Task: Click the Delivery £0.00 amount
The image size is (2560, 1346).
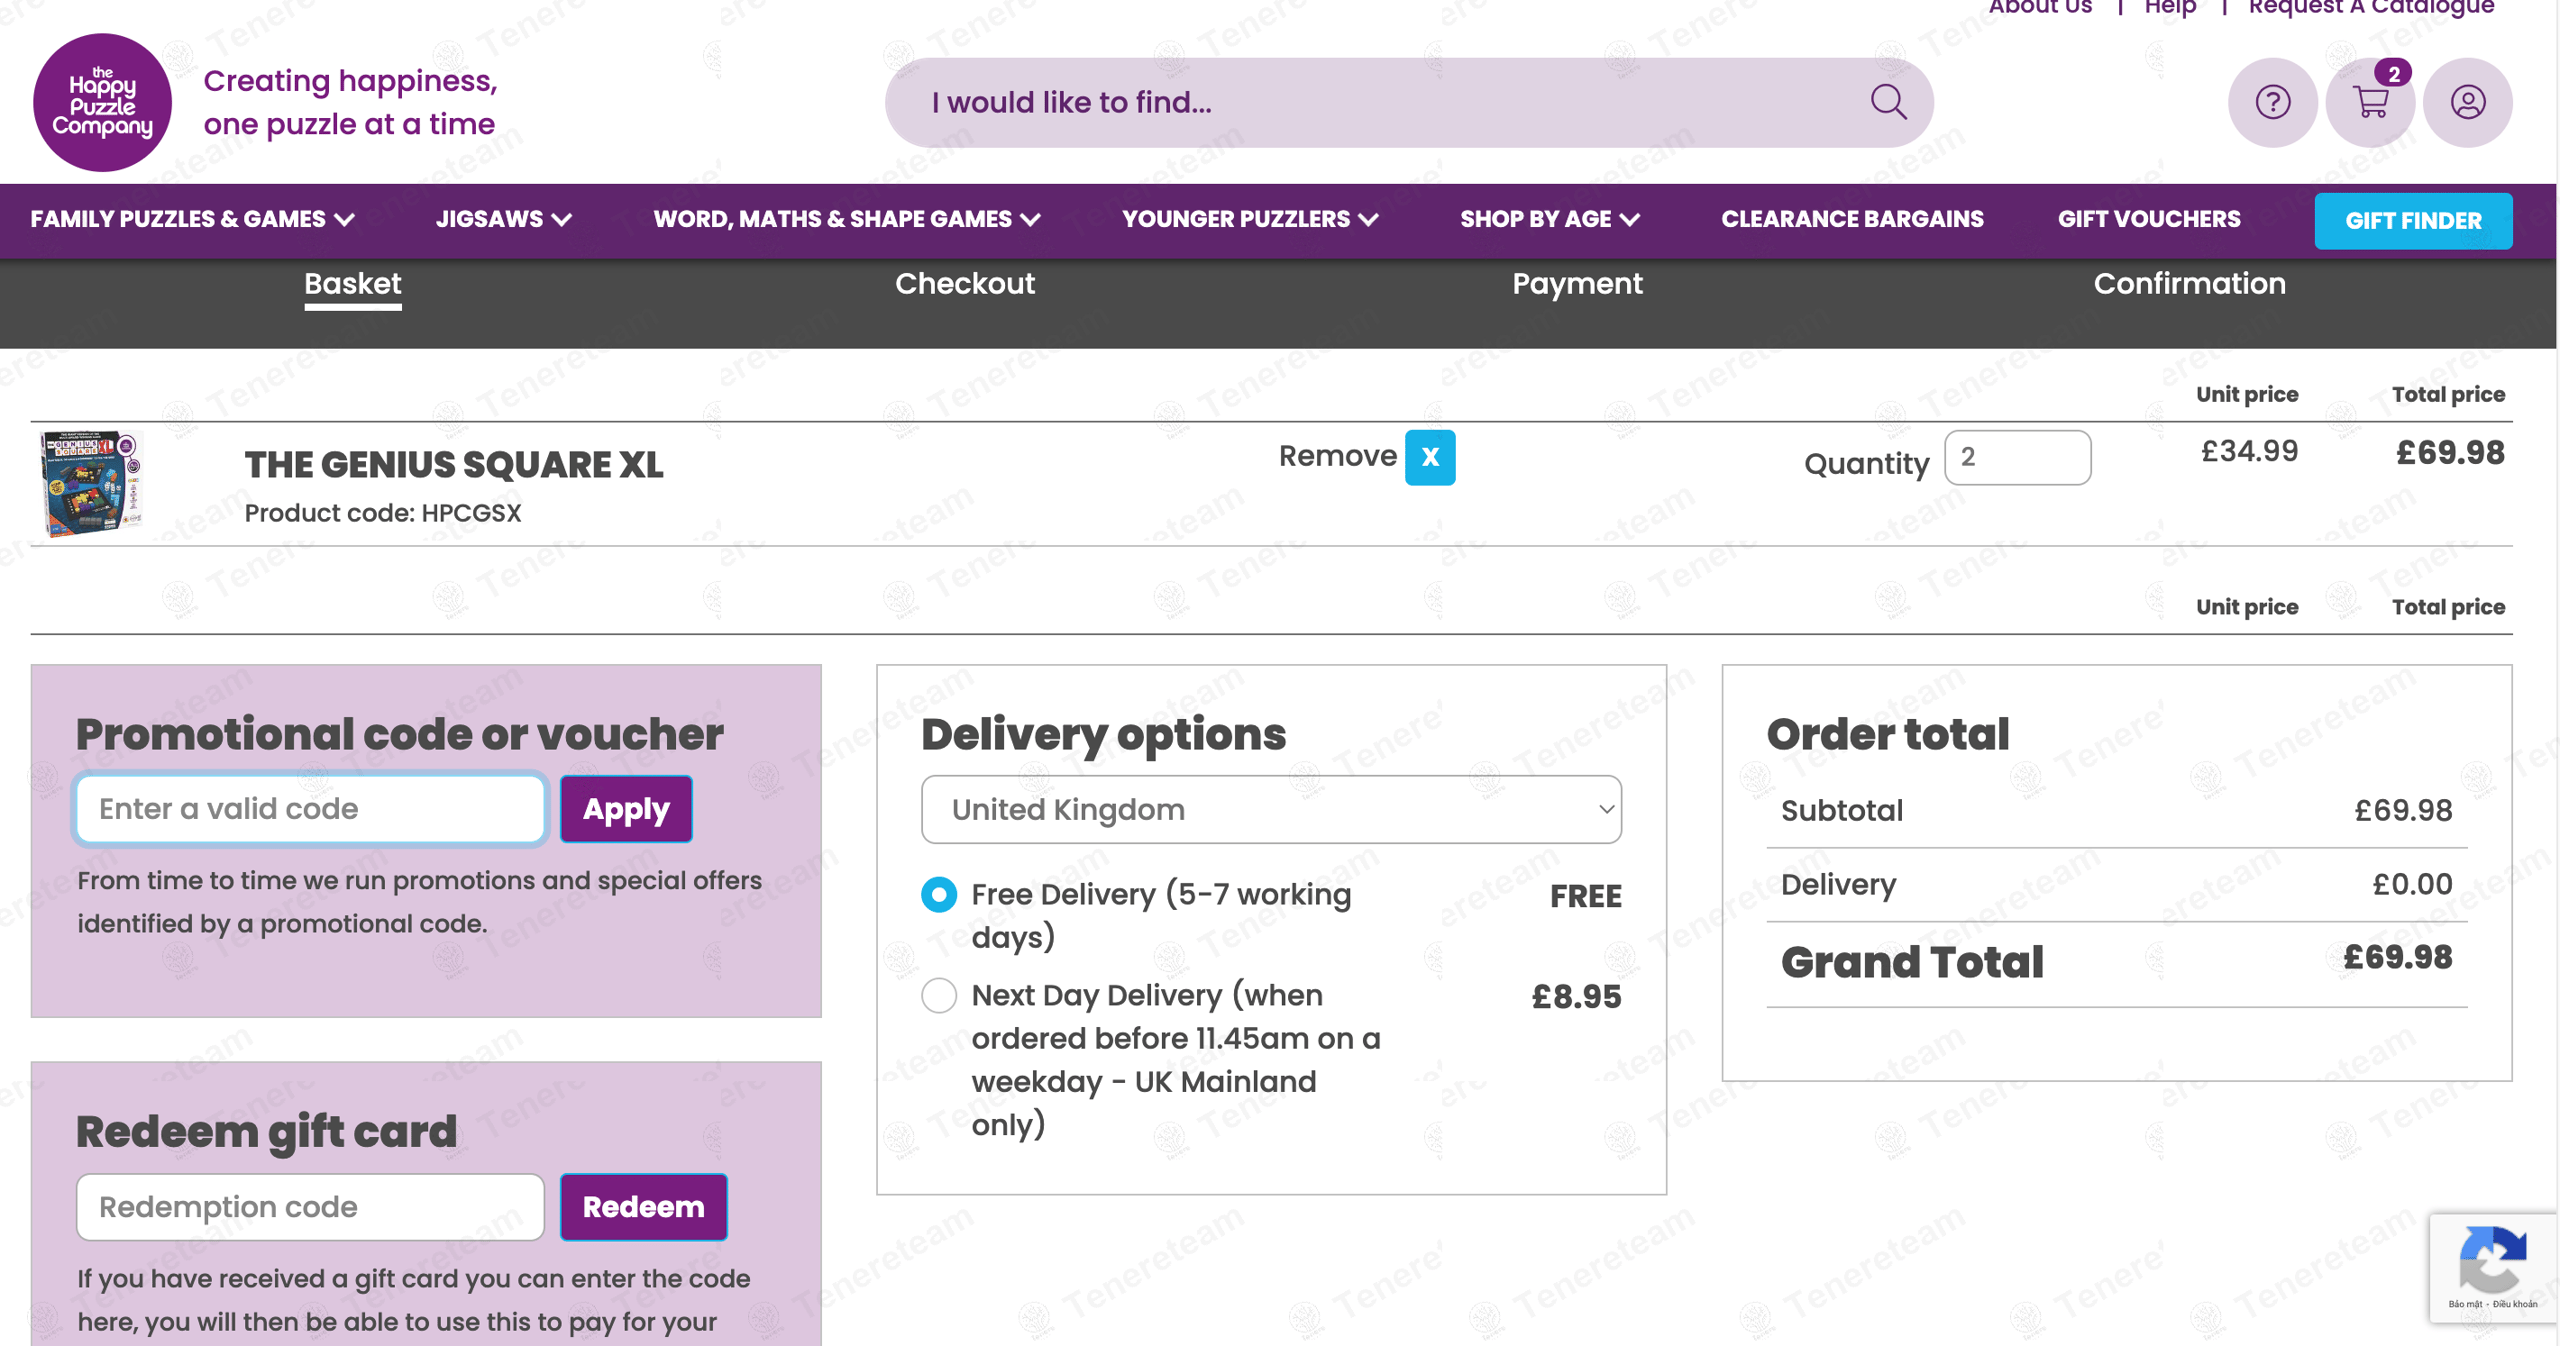Action: pyautogui.click(x=2412, y=884)
